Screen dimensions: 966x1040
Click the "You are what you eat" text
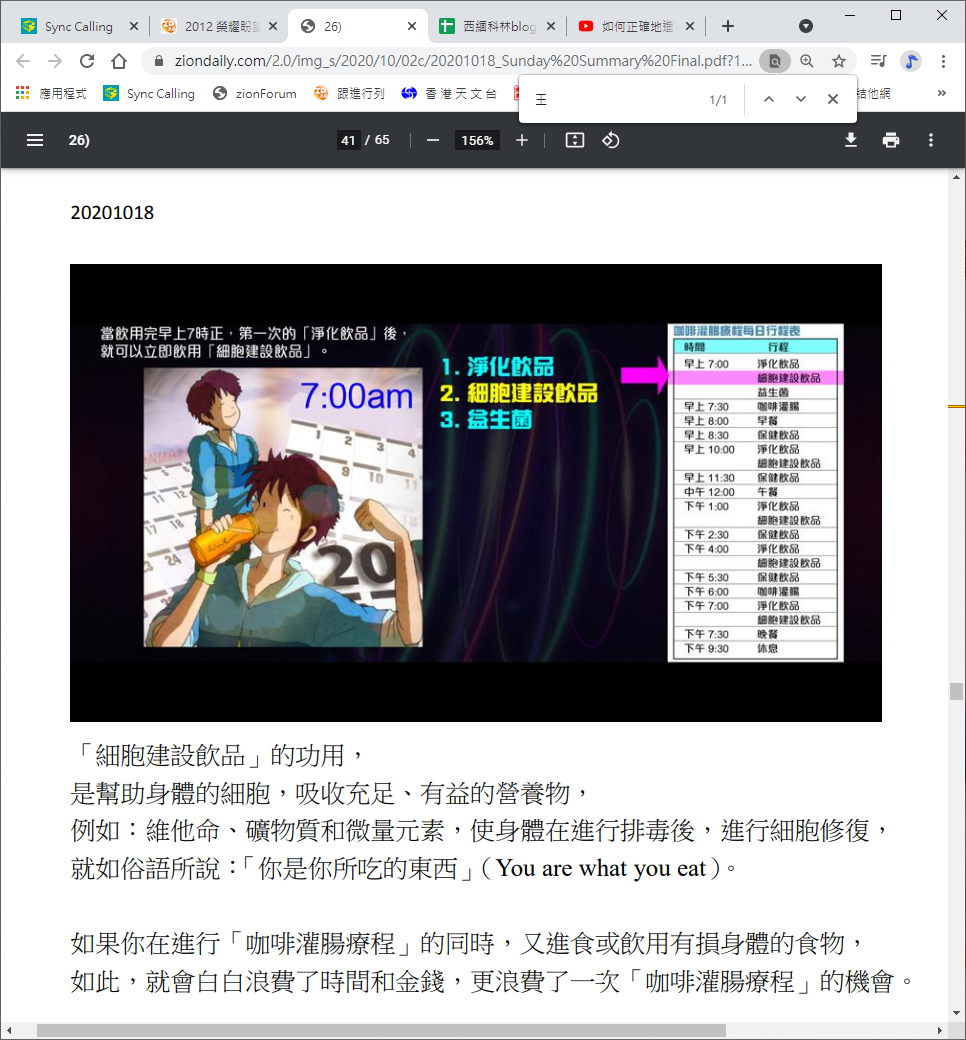pyautogui.click(x=601, y=868)
